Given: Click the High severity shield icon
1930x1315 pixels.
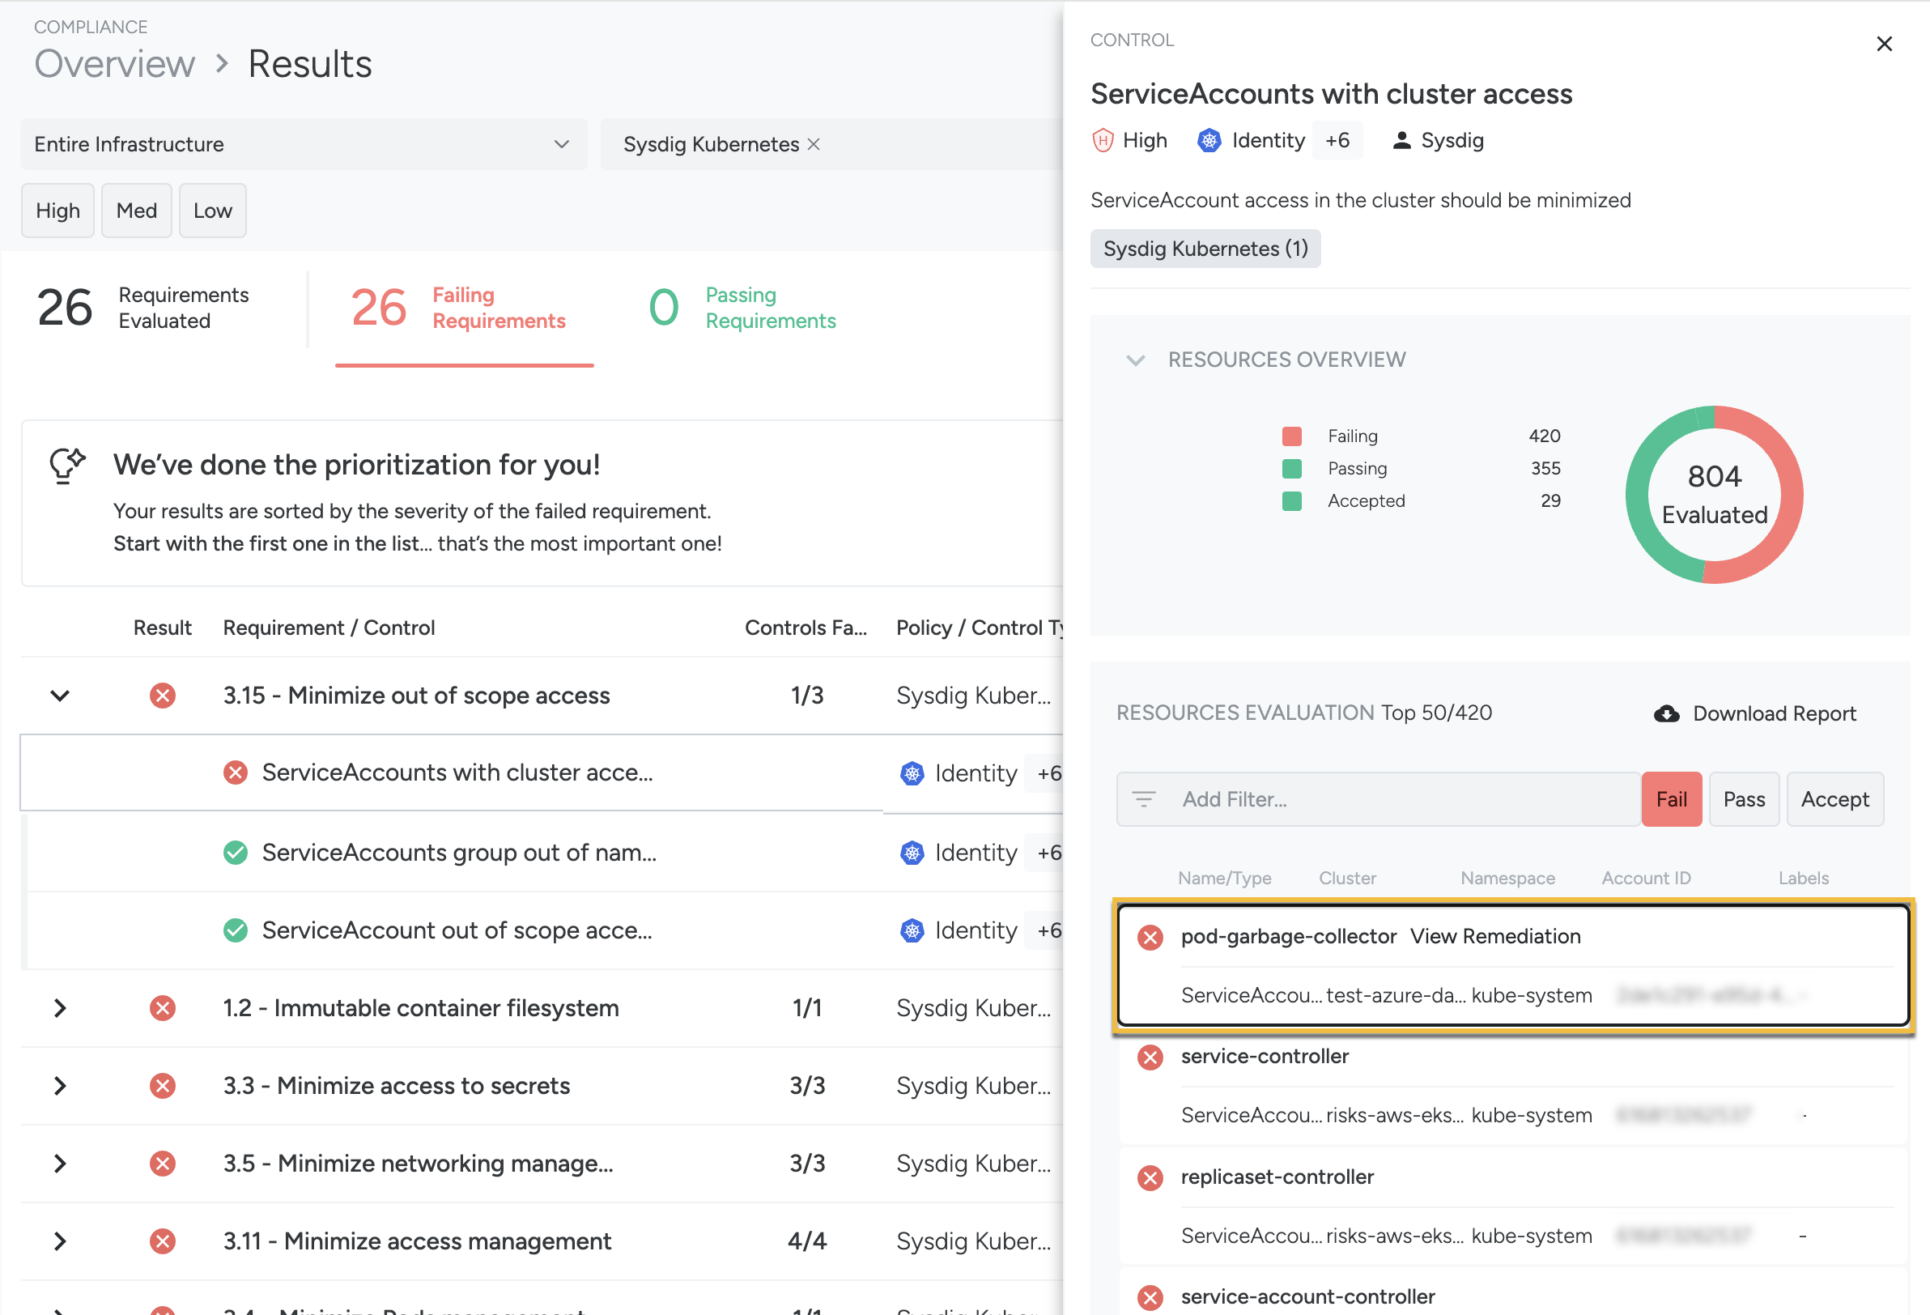Looking at the screenshot, I should coord(1102,141).
